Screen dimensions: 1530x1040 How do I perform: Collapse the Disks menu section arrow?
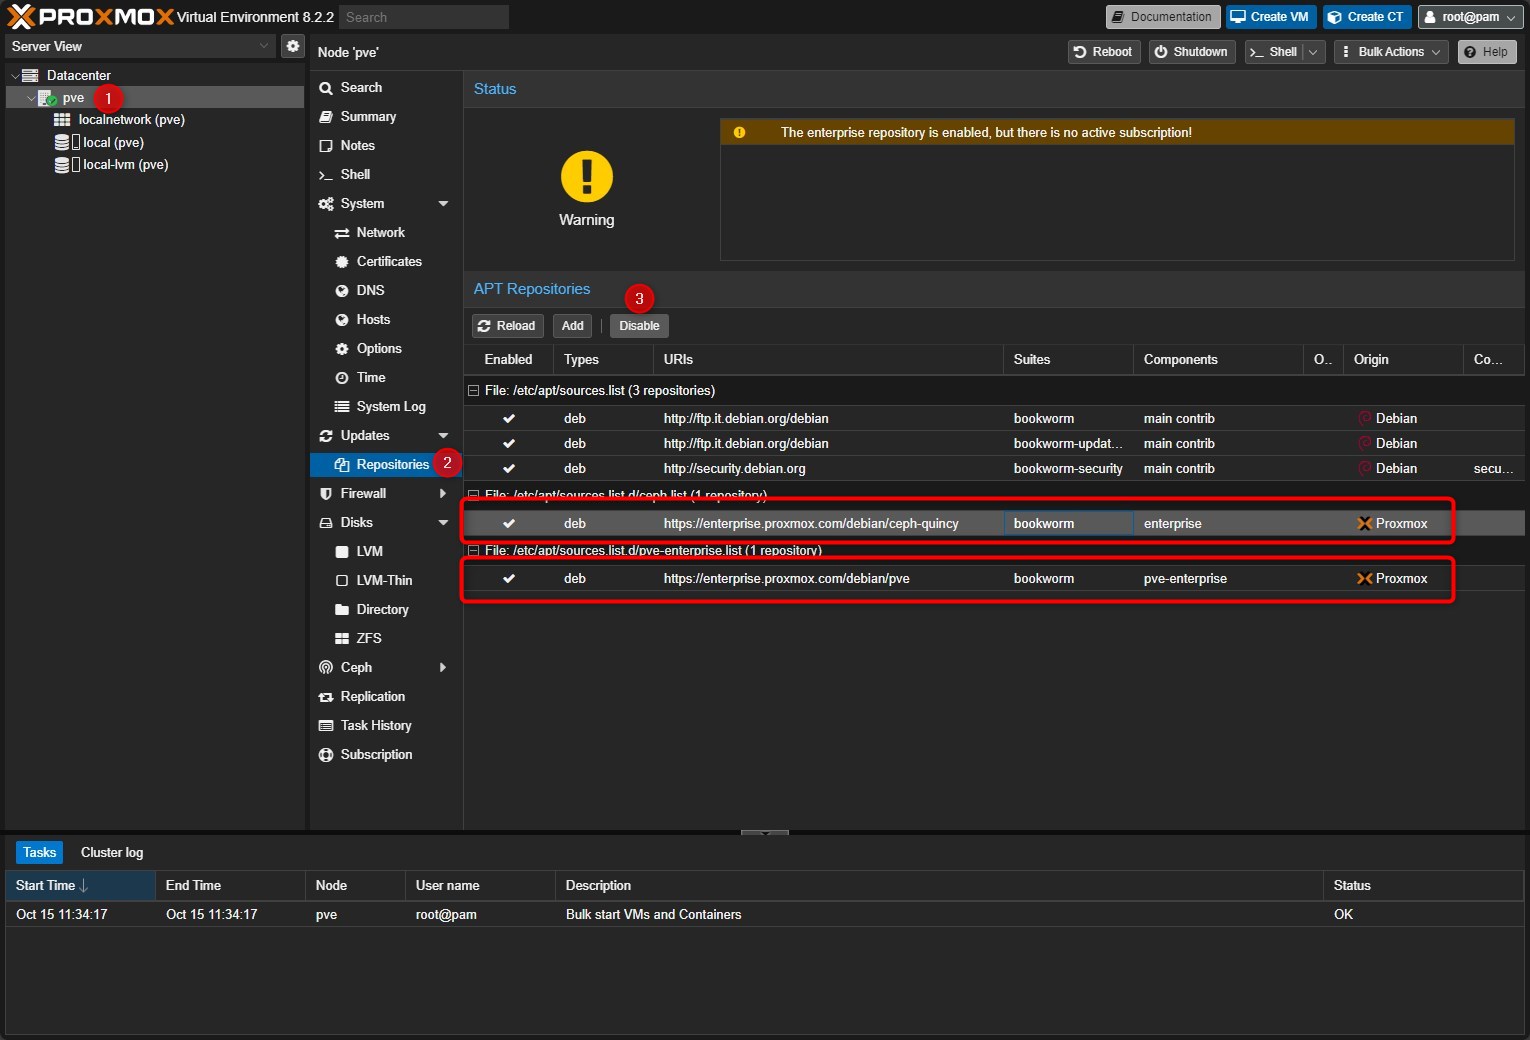click(443, 523)
